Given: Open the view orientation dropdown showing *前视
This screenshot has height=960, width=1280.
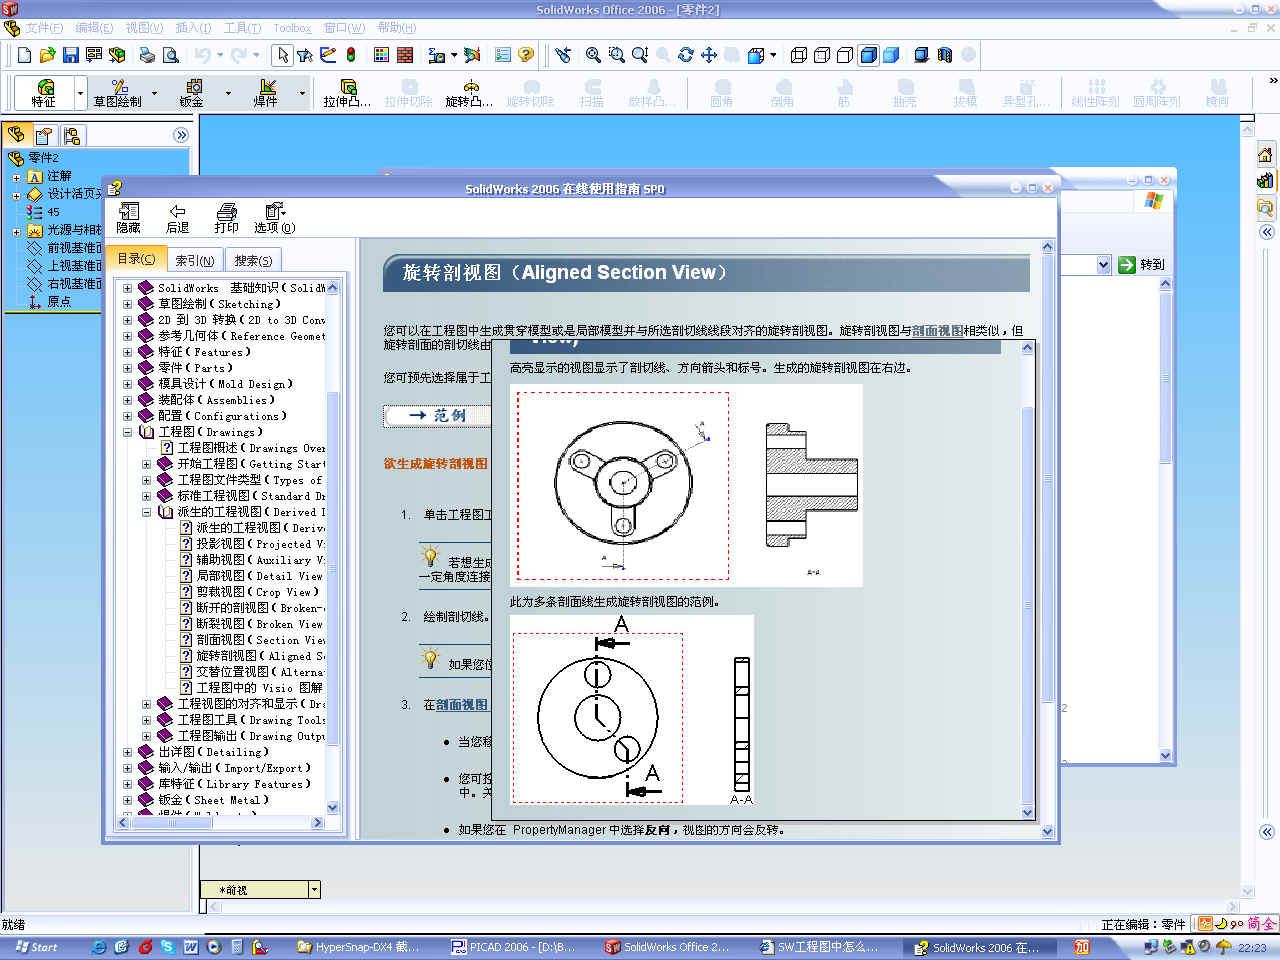Looking at the screenshot, I should [314, 889].
